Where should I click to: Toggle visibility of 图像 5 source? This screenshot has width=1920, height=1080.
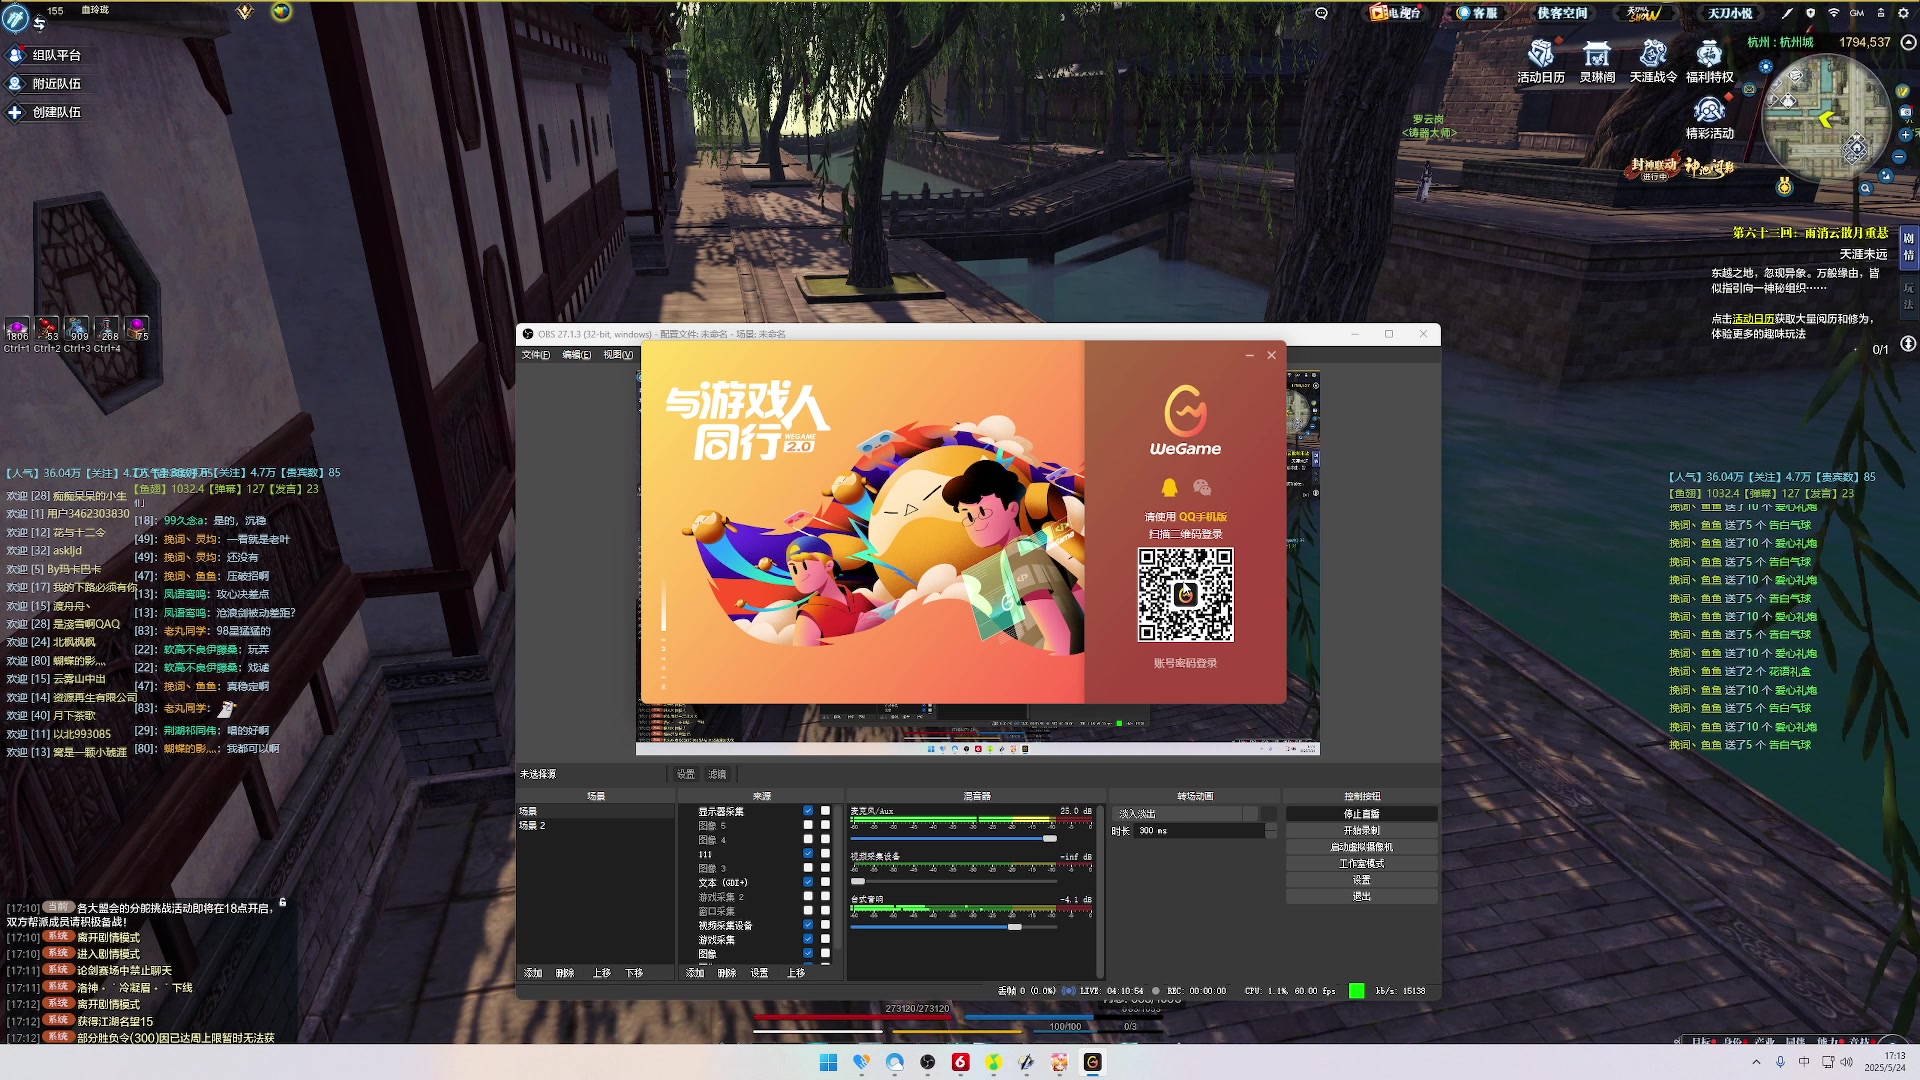tap(808, 825)
